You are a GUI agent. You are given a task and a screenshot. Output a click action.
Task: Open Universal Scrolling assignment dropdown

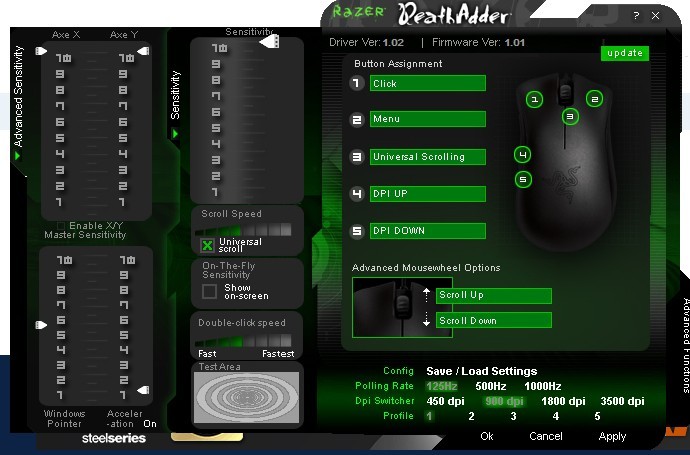point(428,157)
